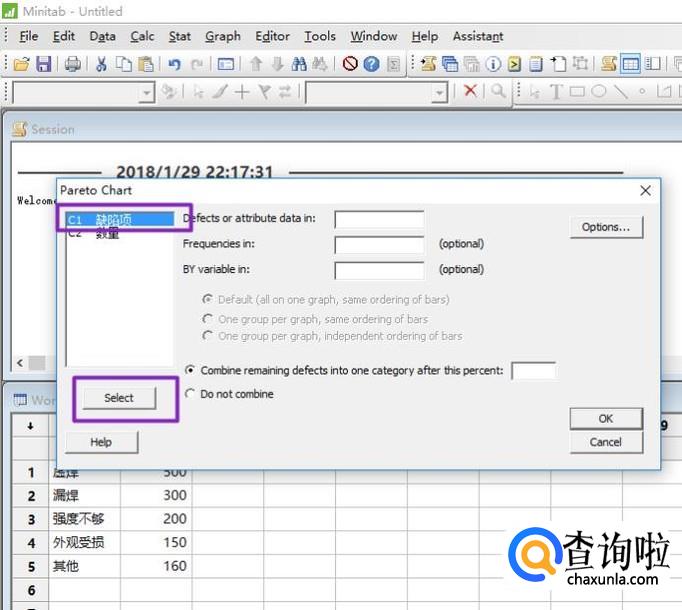Click the Defects or attribute data input field

[379, 219]
